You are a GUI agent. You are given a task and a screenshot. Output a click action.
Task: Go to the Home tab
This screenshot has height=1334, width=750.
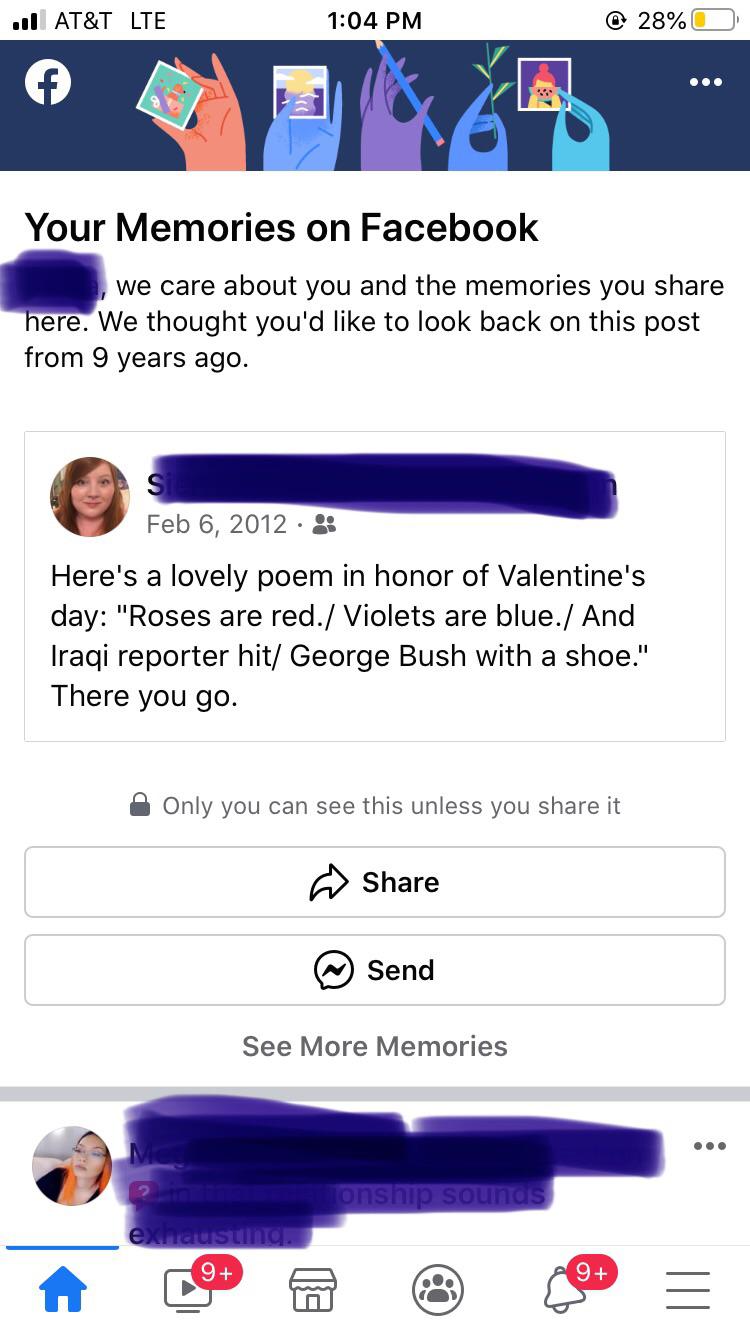62,1290
